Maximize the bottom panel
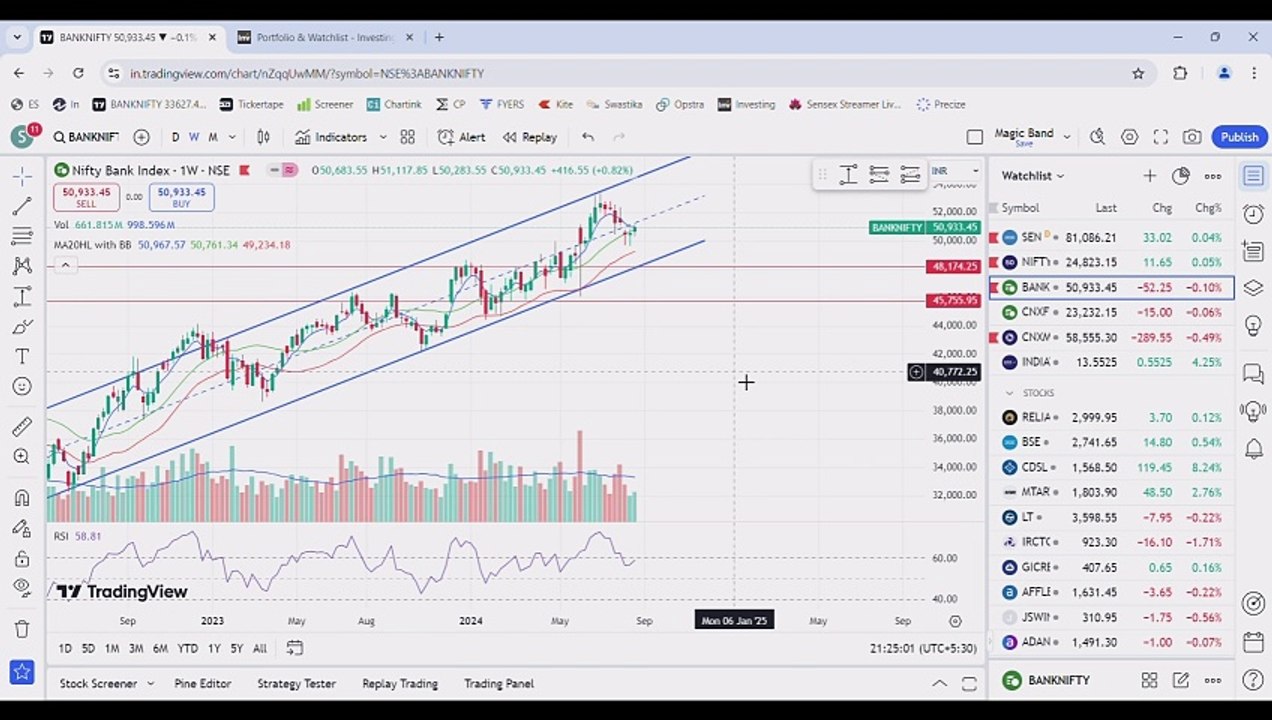 point(969,684)
